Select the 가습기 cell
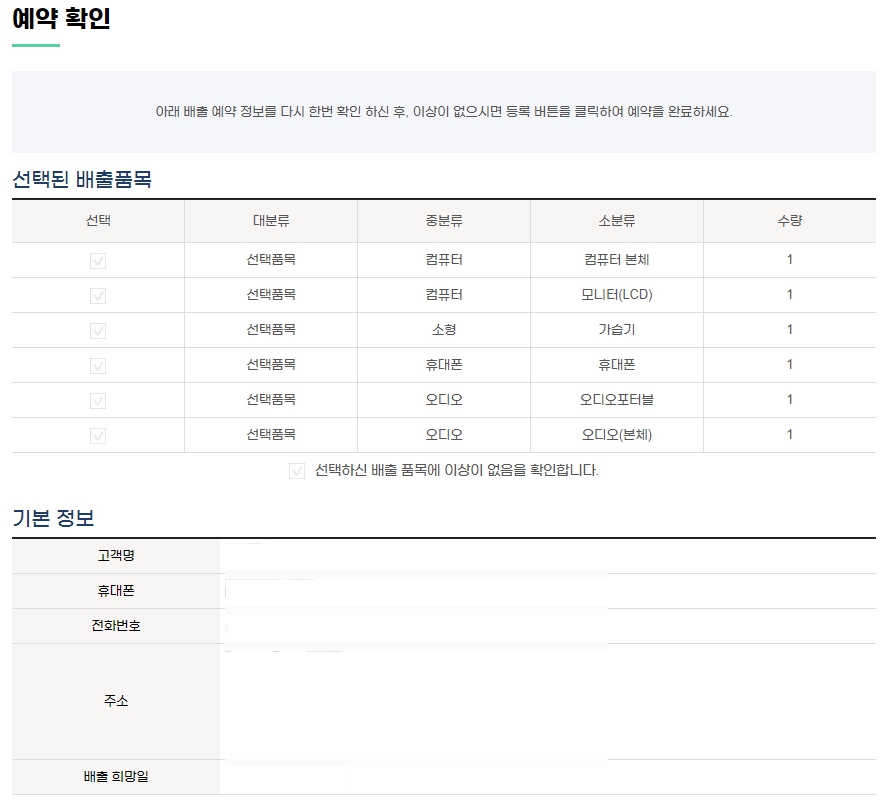This screenshot has height=803, width=886. 617,330
